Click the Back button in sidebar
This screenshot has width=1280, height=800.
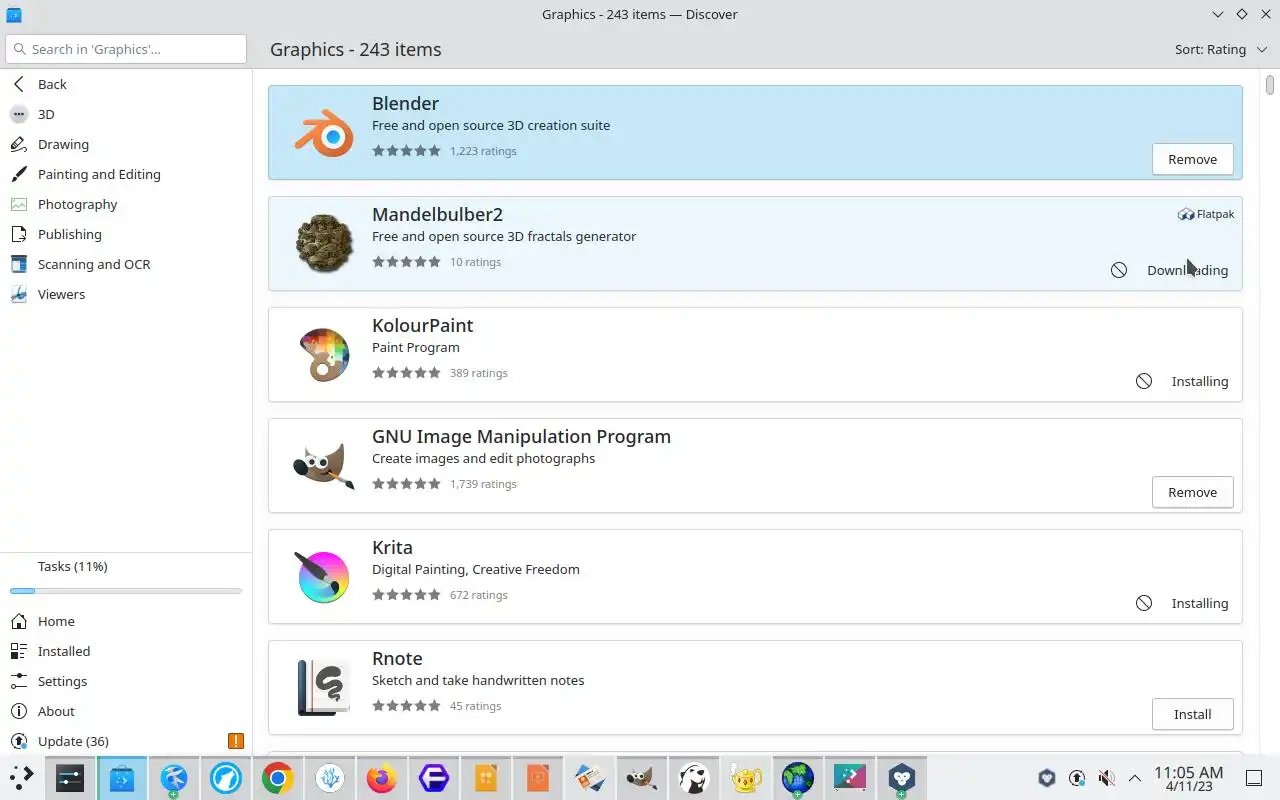[x=126, y=84]
